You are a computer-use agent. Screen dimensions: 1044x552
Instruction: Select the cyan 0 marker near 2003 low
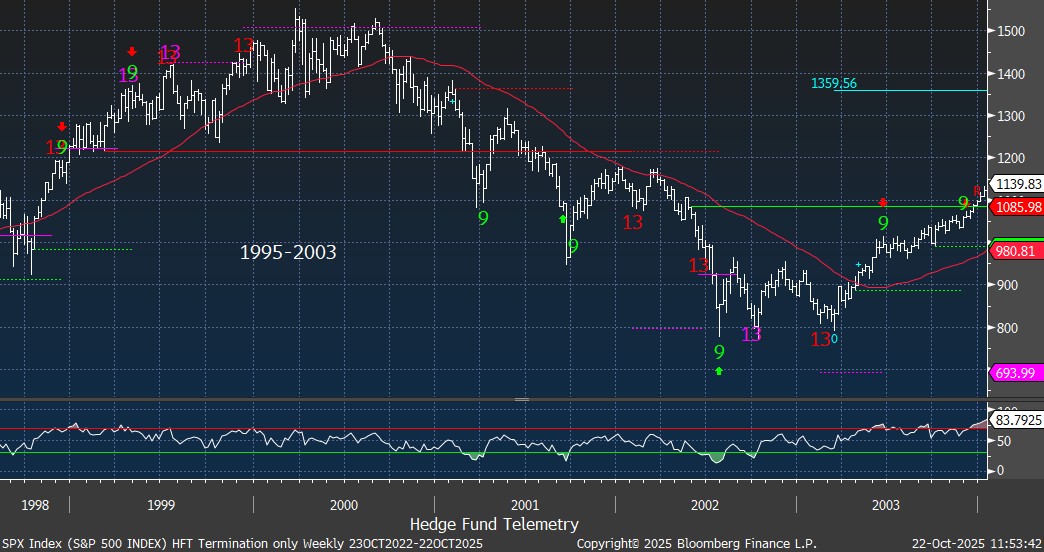coord(835,339)
